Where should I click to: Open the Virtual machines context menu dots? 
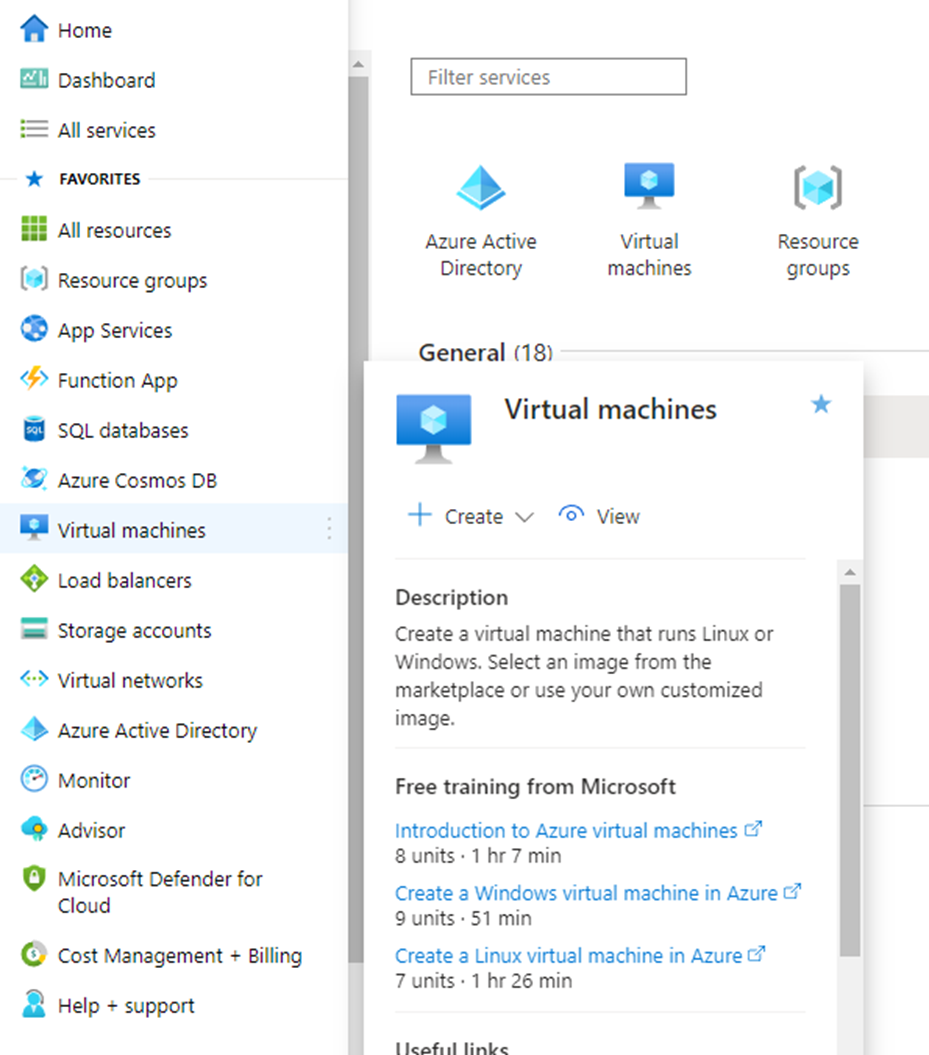(329, 530)
